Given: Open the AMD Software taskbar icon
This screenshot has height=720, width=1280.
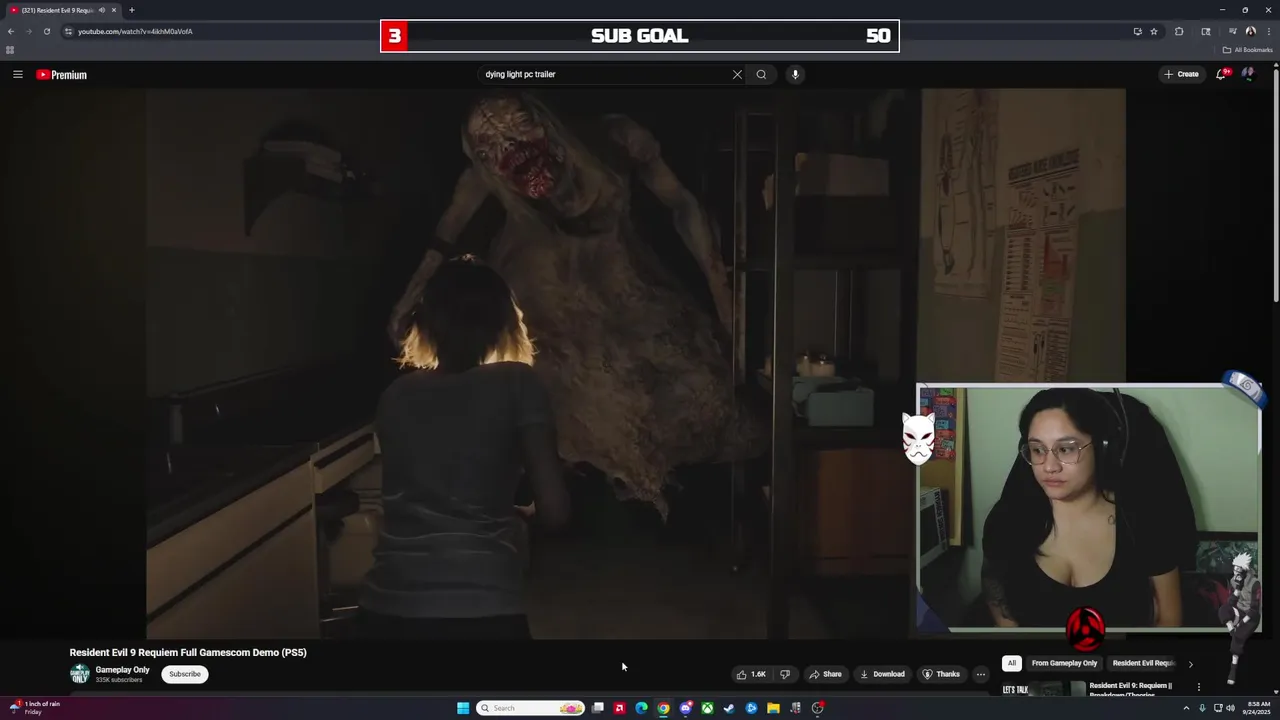Looking at the screenshot, I should point(619,708).
